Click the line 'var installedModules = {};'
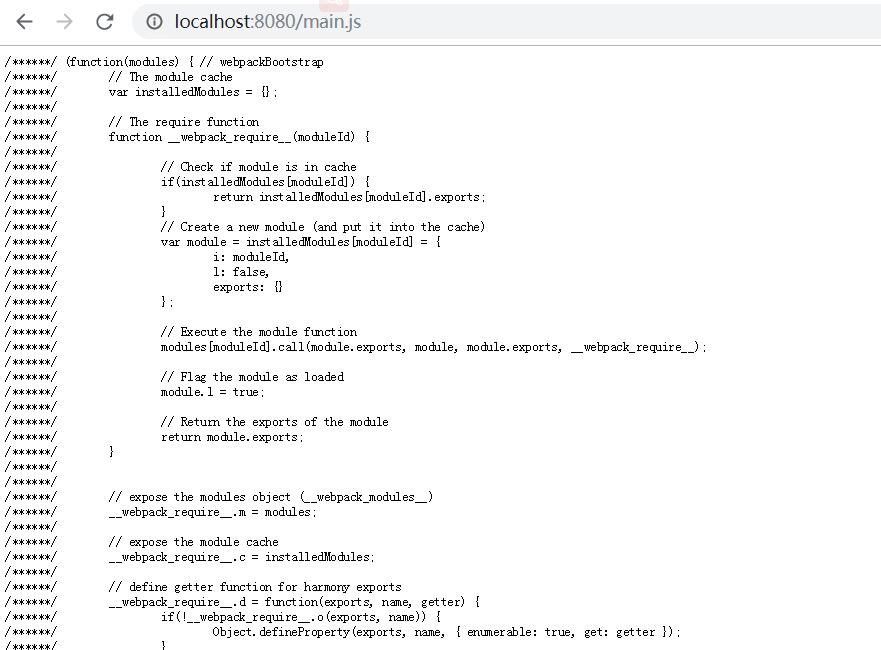881x650 pixels. click(x=193, y=92)
